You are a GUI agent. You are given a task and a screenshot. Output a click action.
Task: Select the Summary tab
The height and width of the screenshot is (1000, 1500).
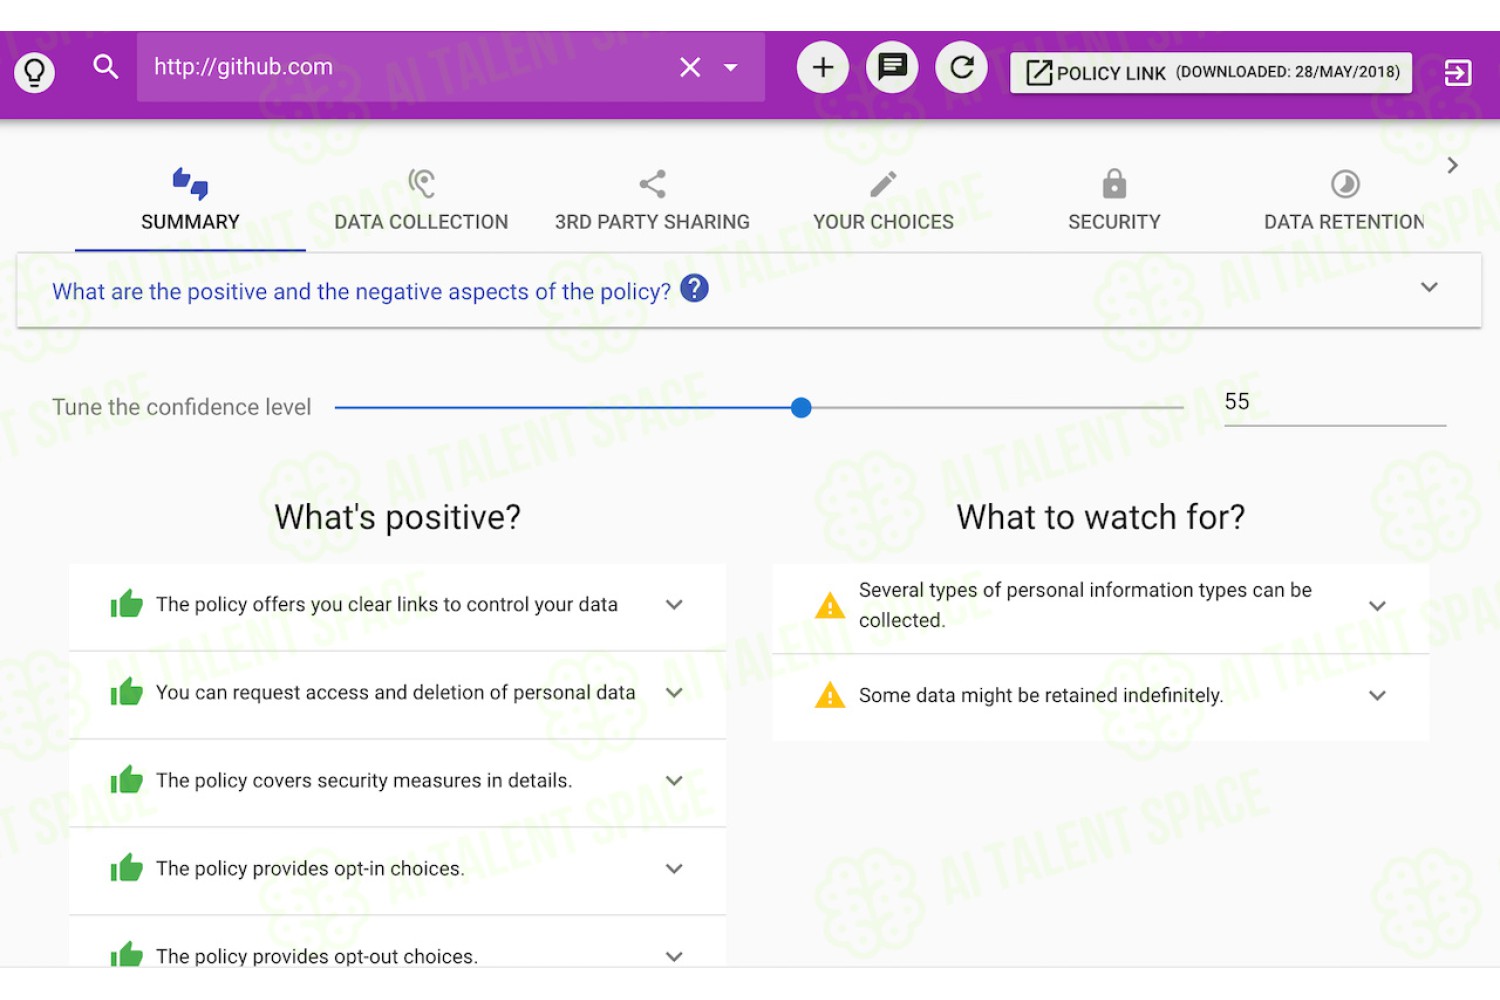190,201
